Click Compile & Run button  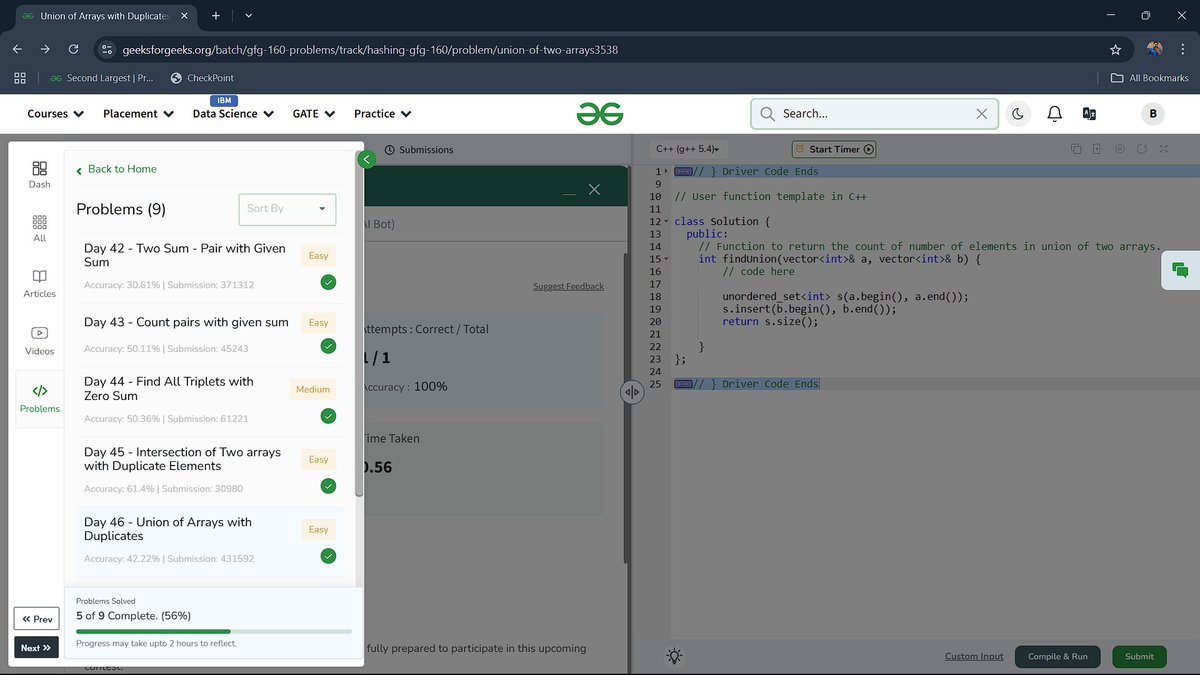[1058, 656]
